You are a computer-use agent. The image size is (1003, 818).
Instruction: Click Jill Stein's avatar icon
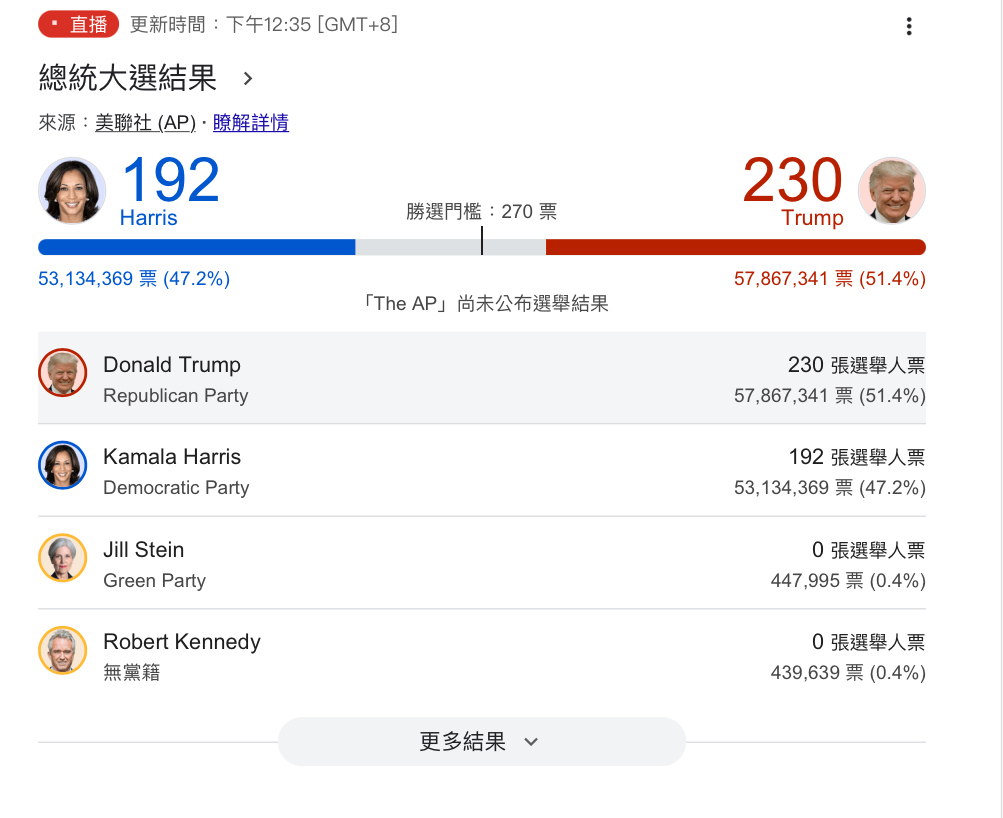(x=63, y=558)
